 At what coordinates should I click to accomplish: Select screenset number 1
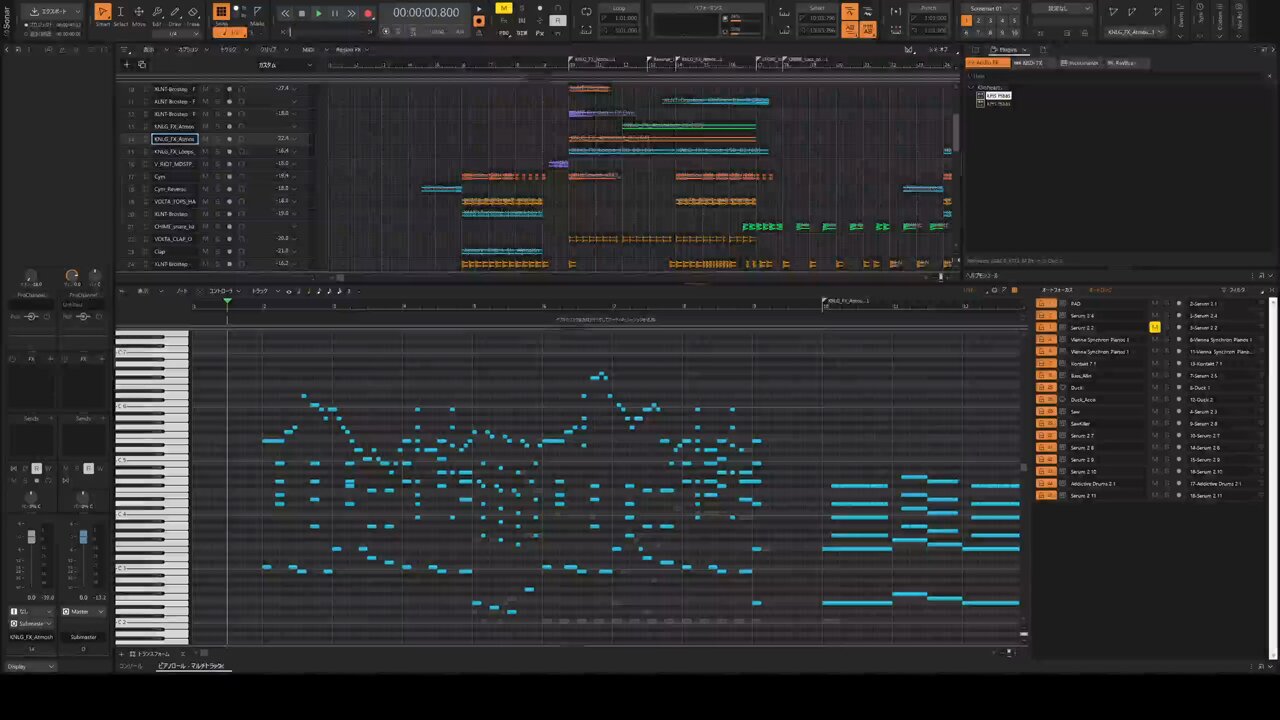click(966, 20)
